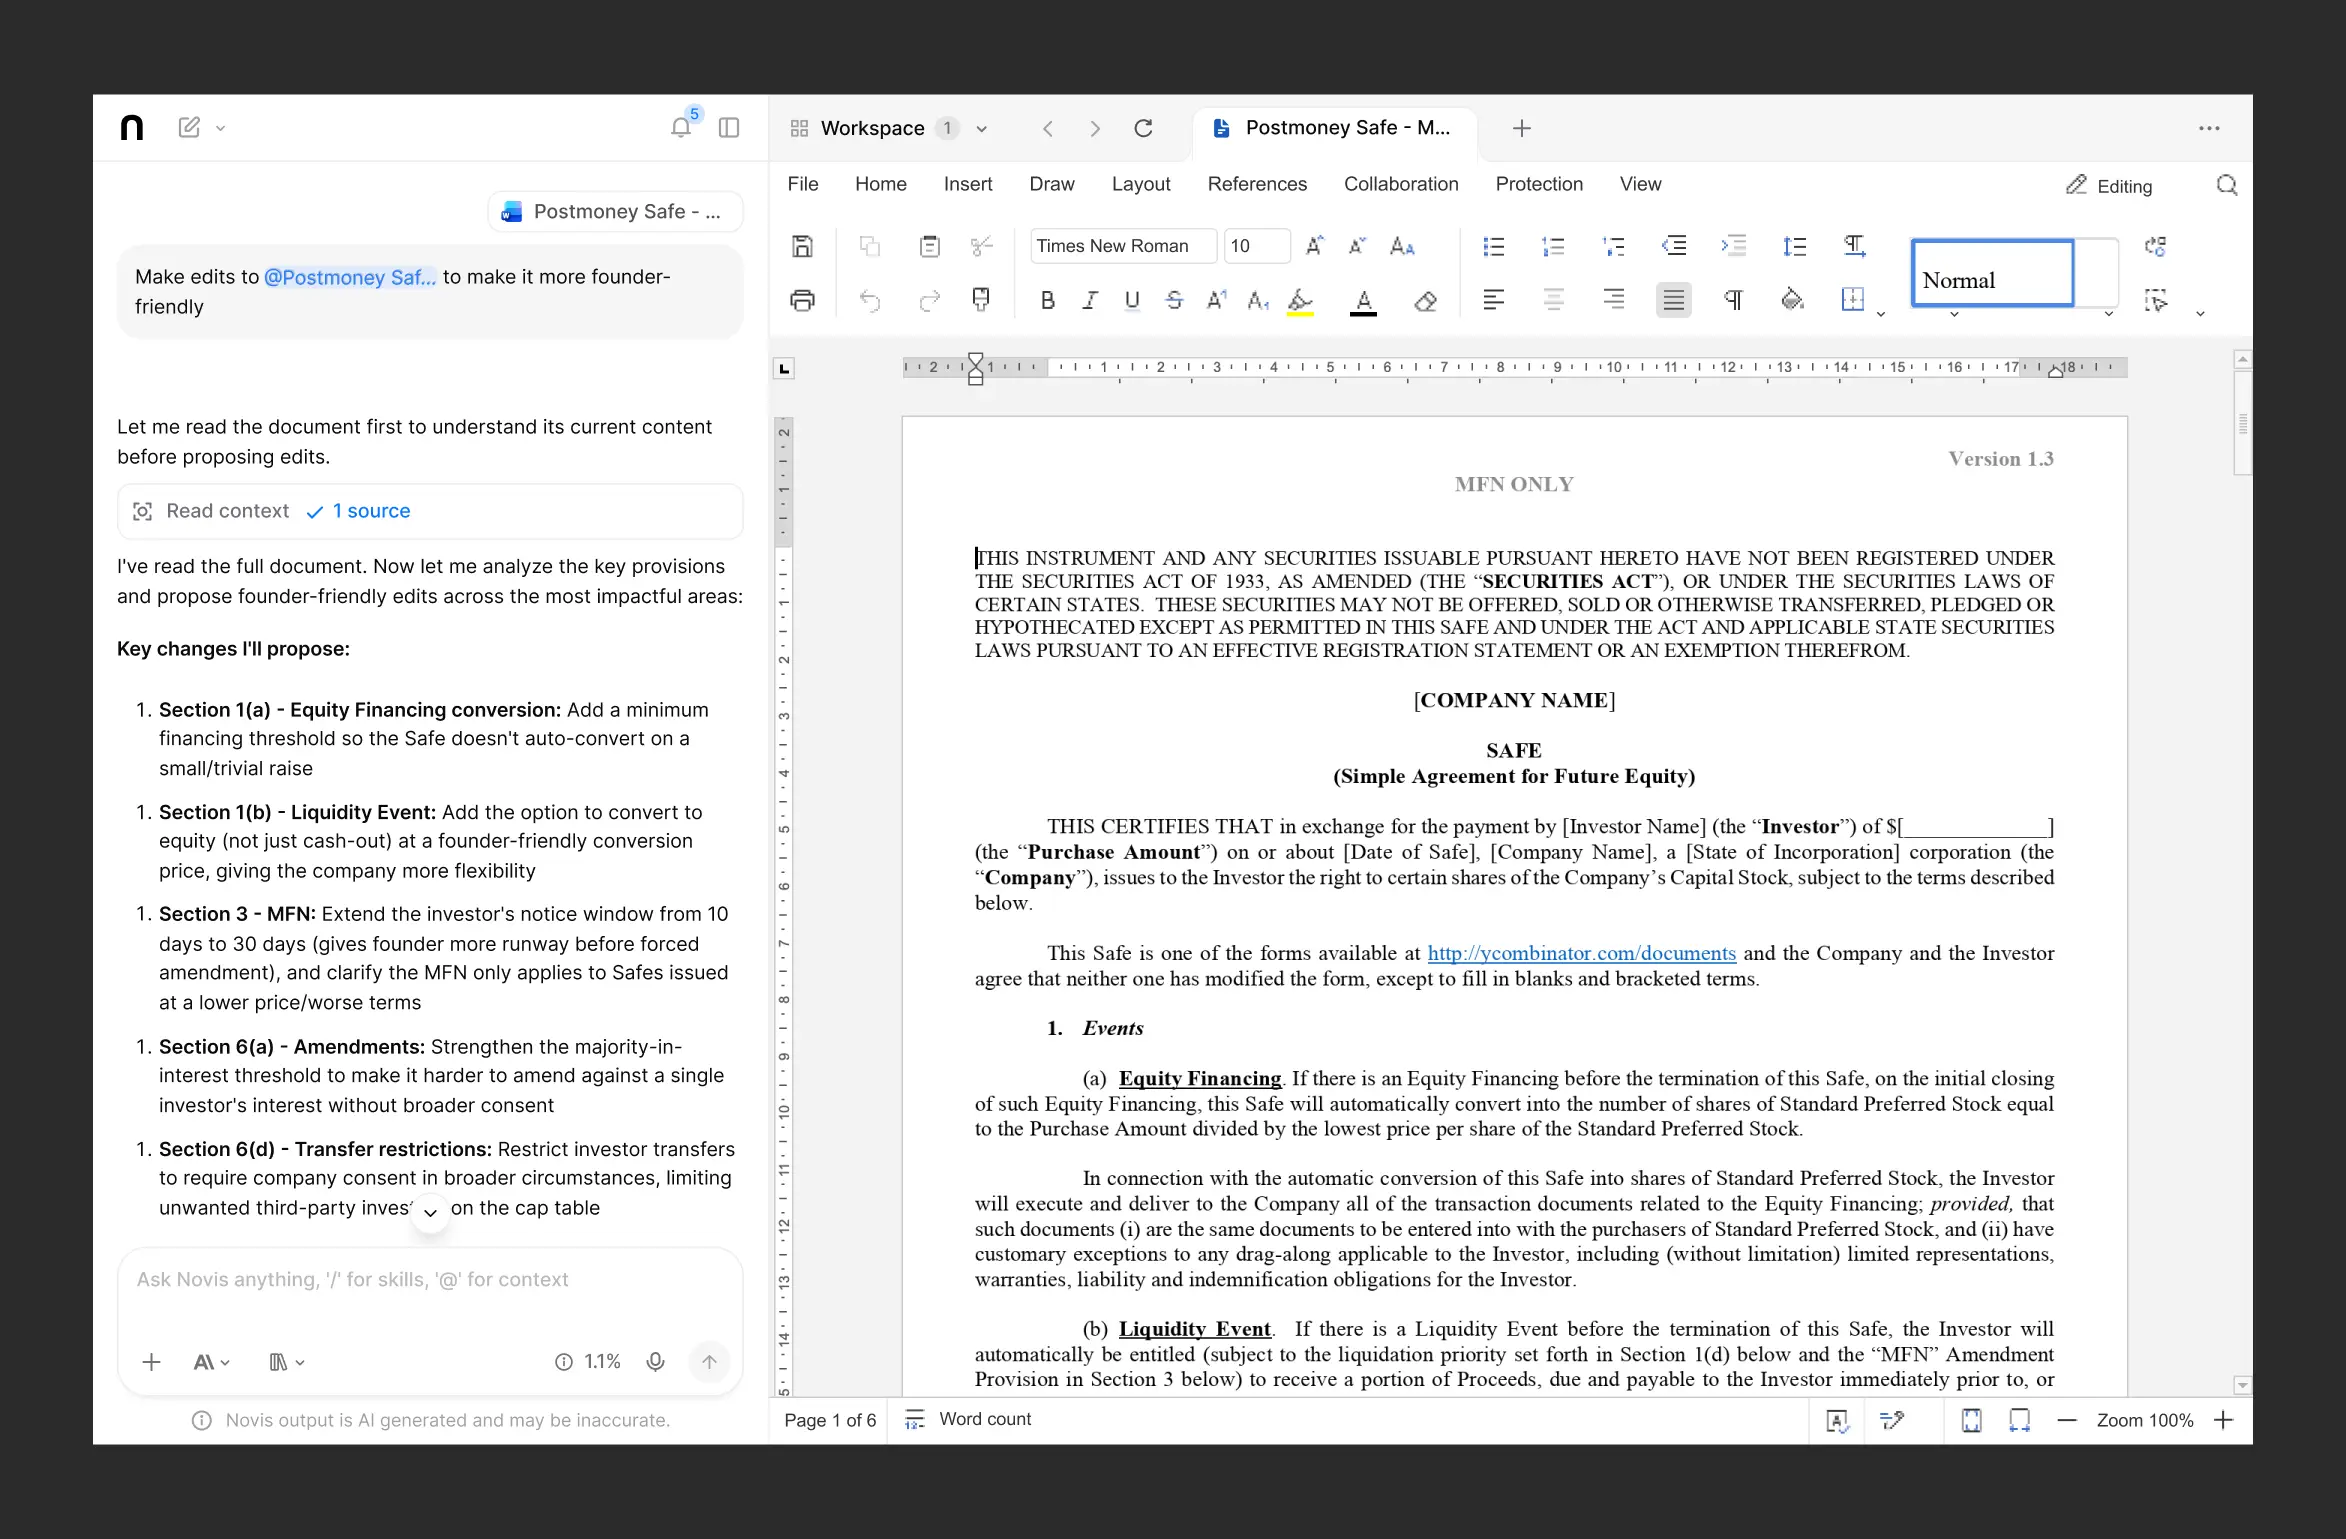Screen dimensions: 2346x1539
Task: Click the Save document icon
Action: click(x=802, y=246)
